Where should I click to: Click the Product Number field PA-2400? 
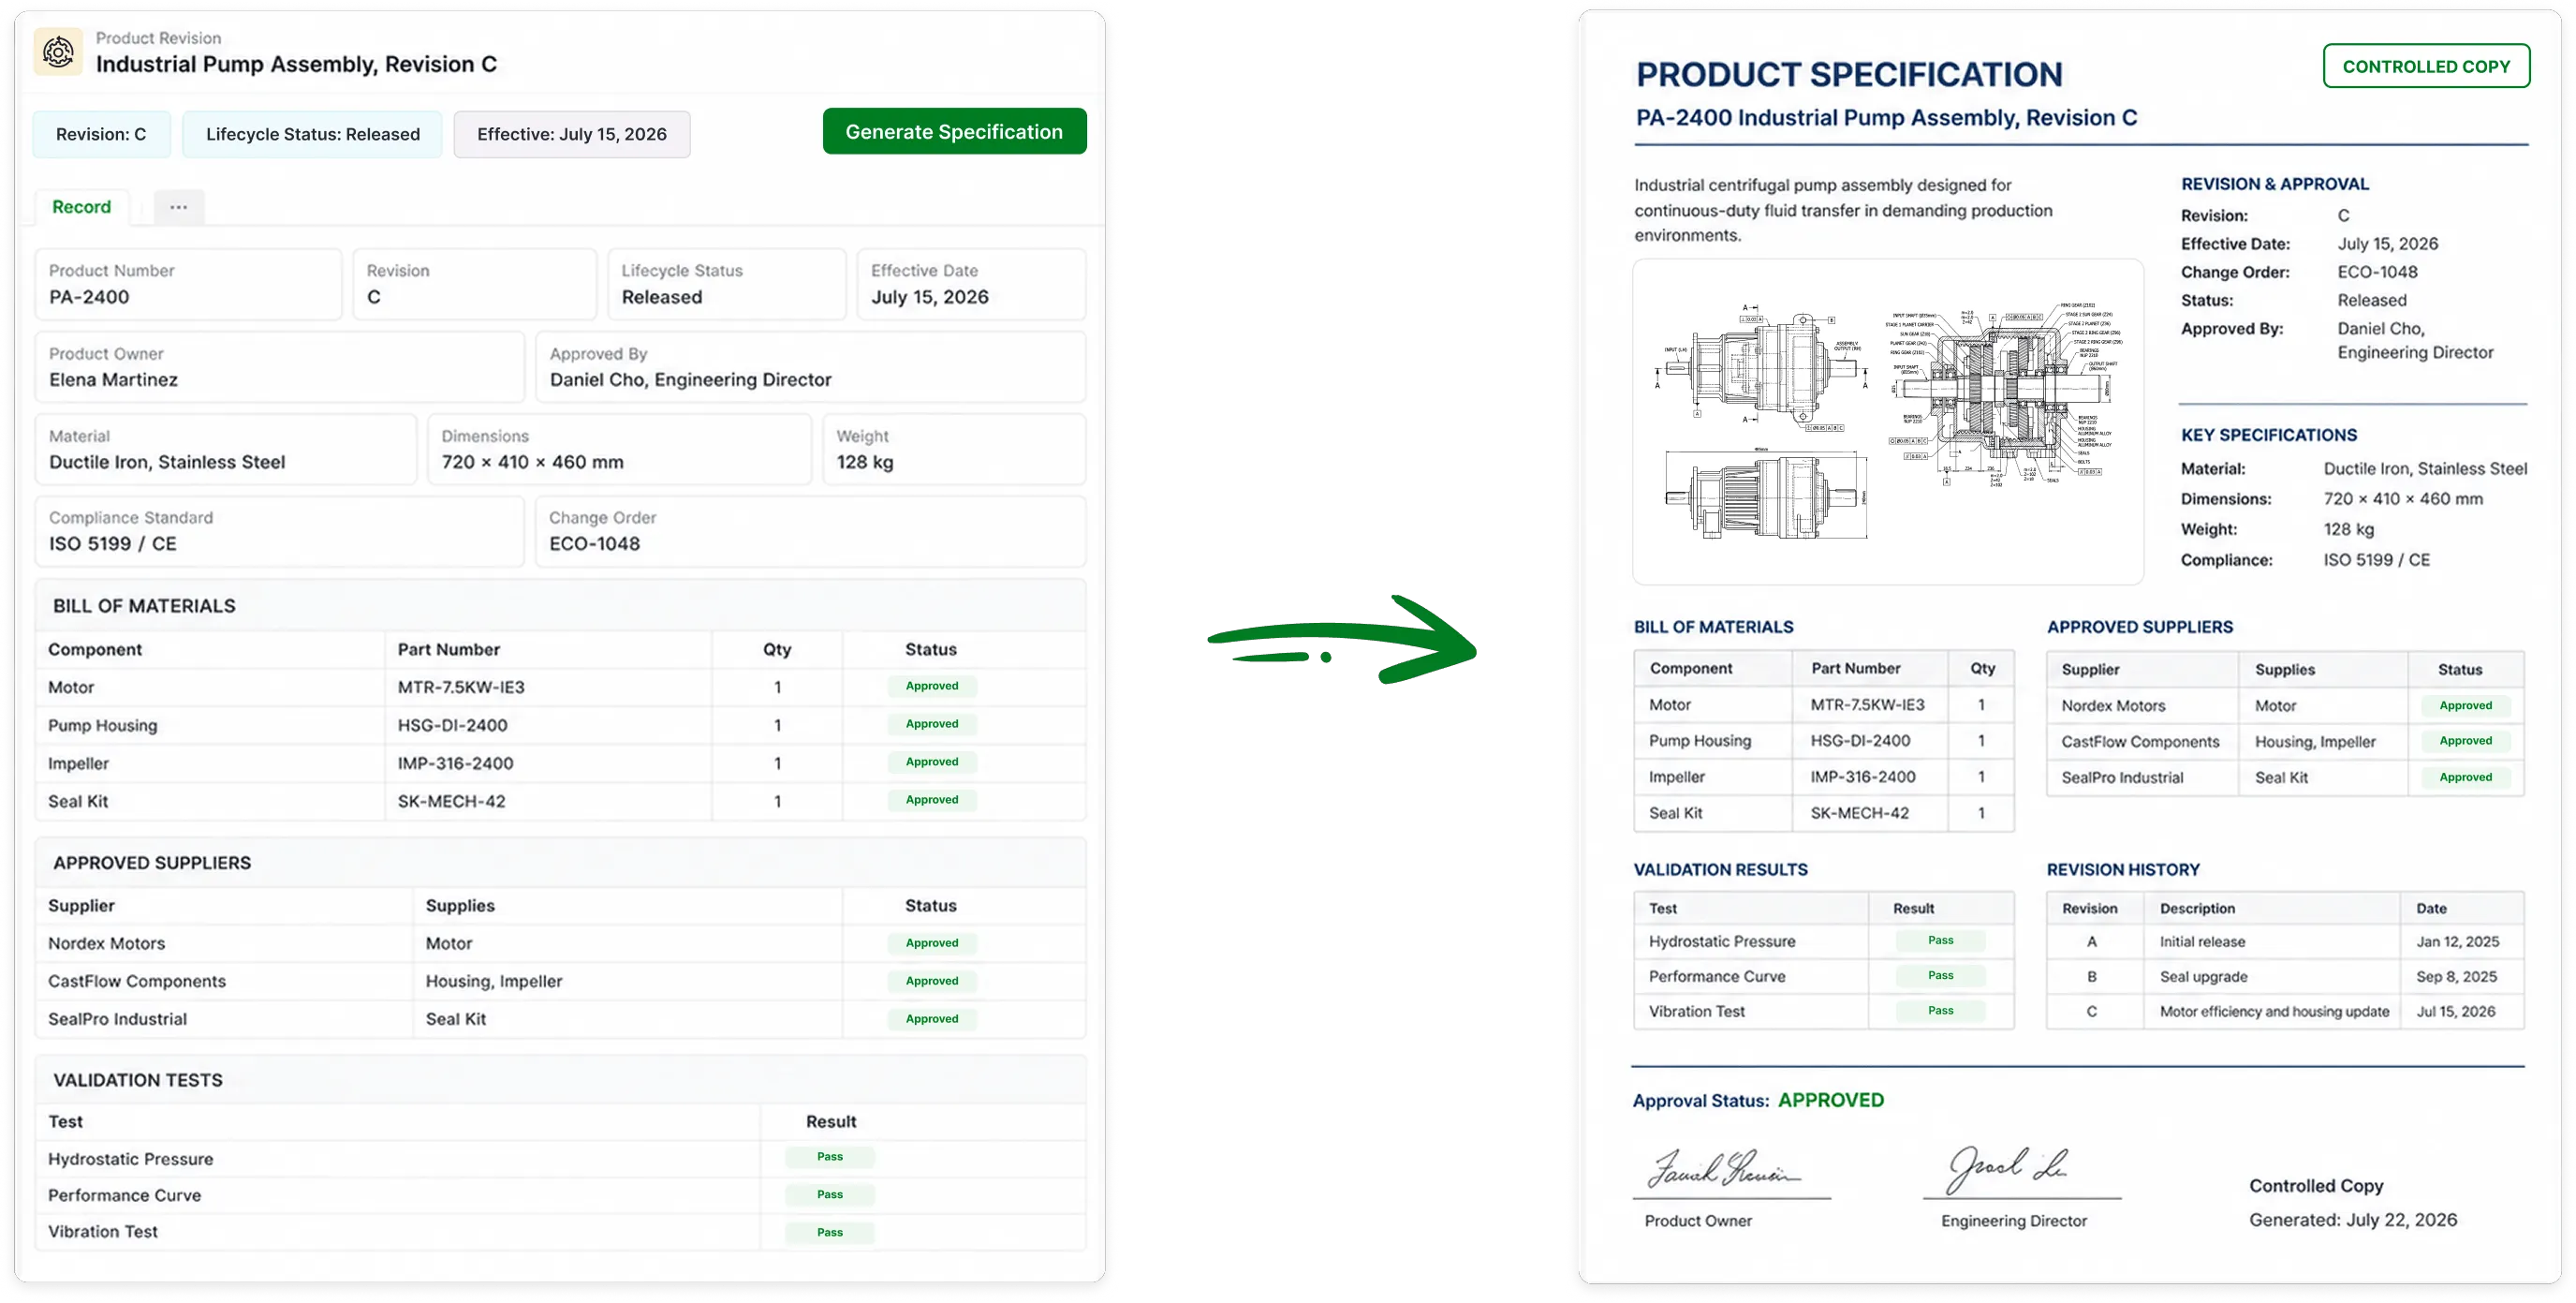pyautogui.click(x=188, y=285)
